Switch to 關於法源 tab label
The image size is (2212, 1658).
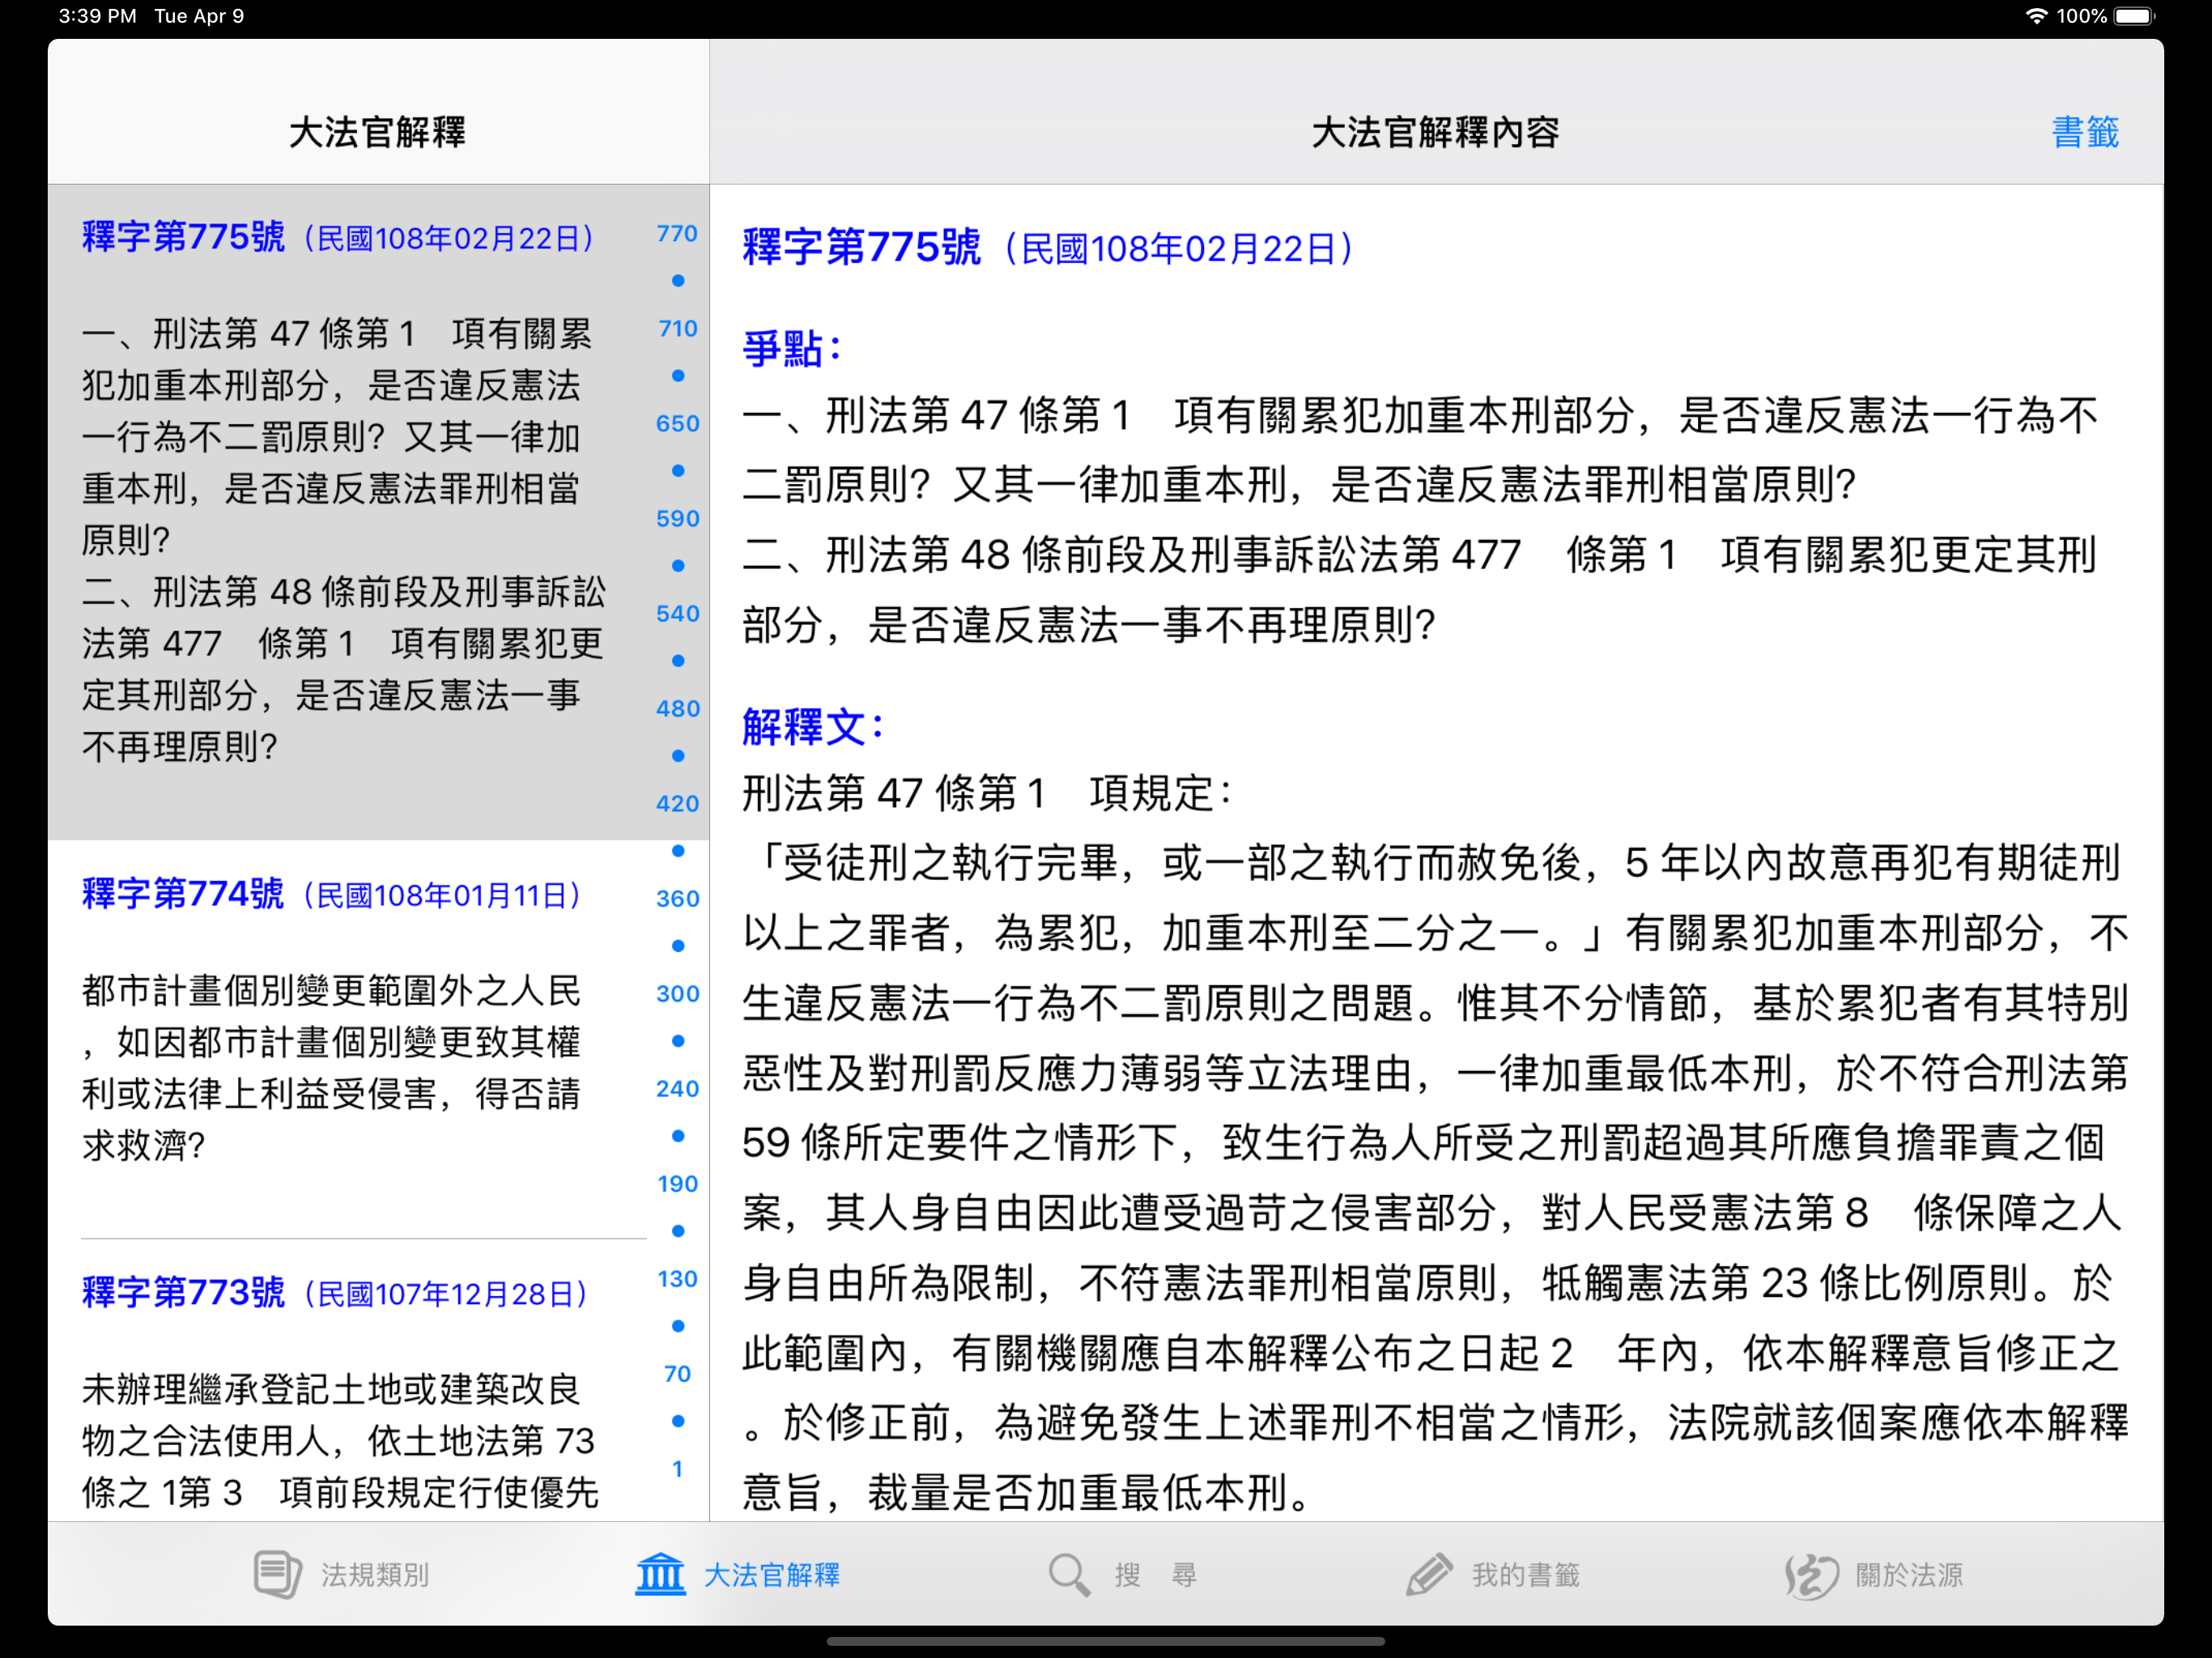tap(1909, 1575)
